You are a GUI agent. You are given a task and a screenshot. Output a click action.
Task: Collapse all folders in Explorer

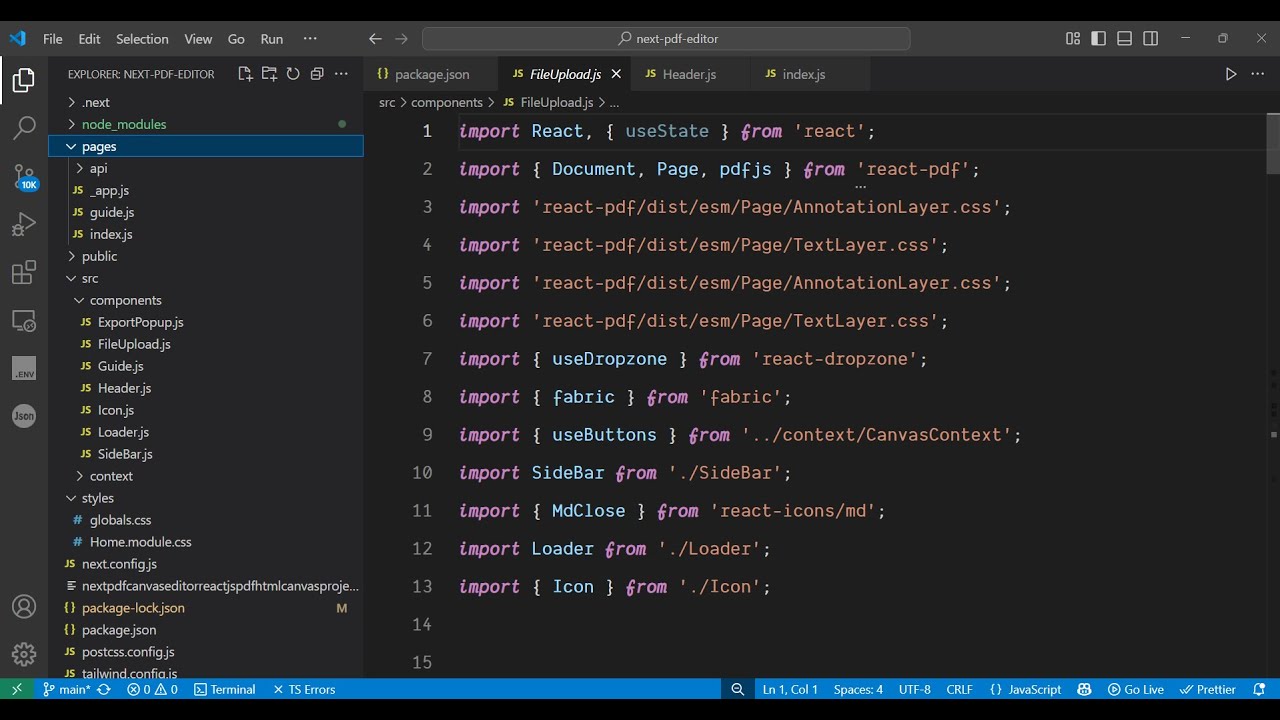317,74
